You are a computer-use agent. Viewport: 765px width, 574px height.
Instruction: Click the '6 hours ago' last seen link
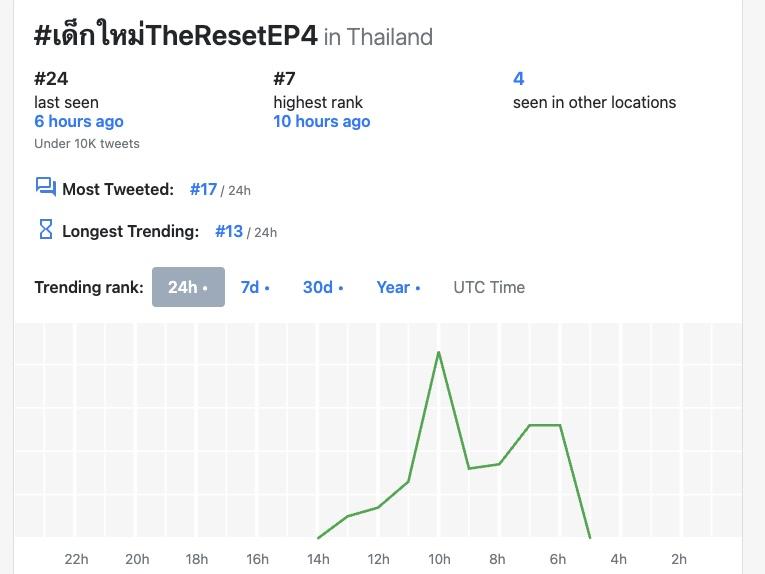[x=79, y=121]
